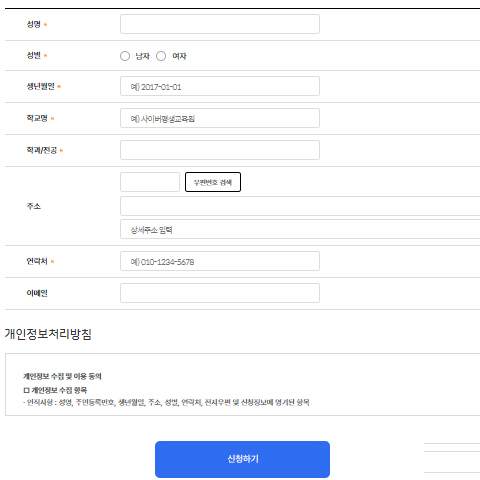The image size is (480, 480).
Task: Click the 연락처 phone number field
Action: (220, 261)
